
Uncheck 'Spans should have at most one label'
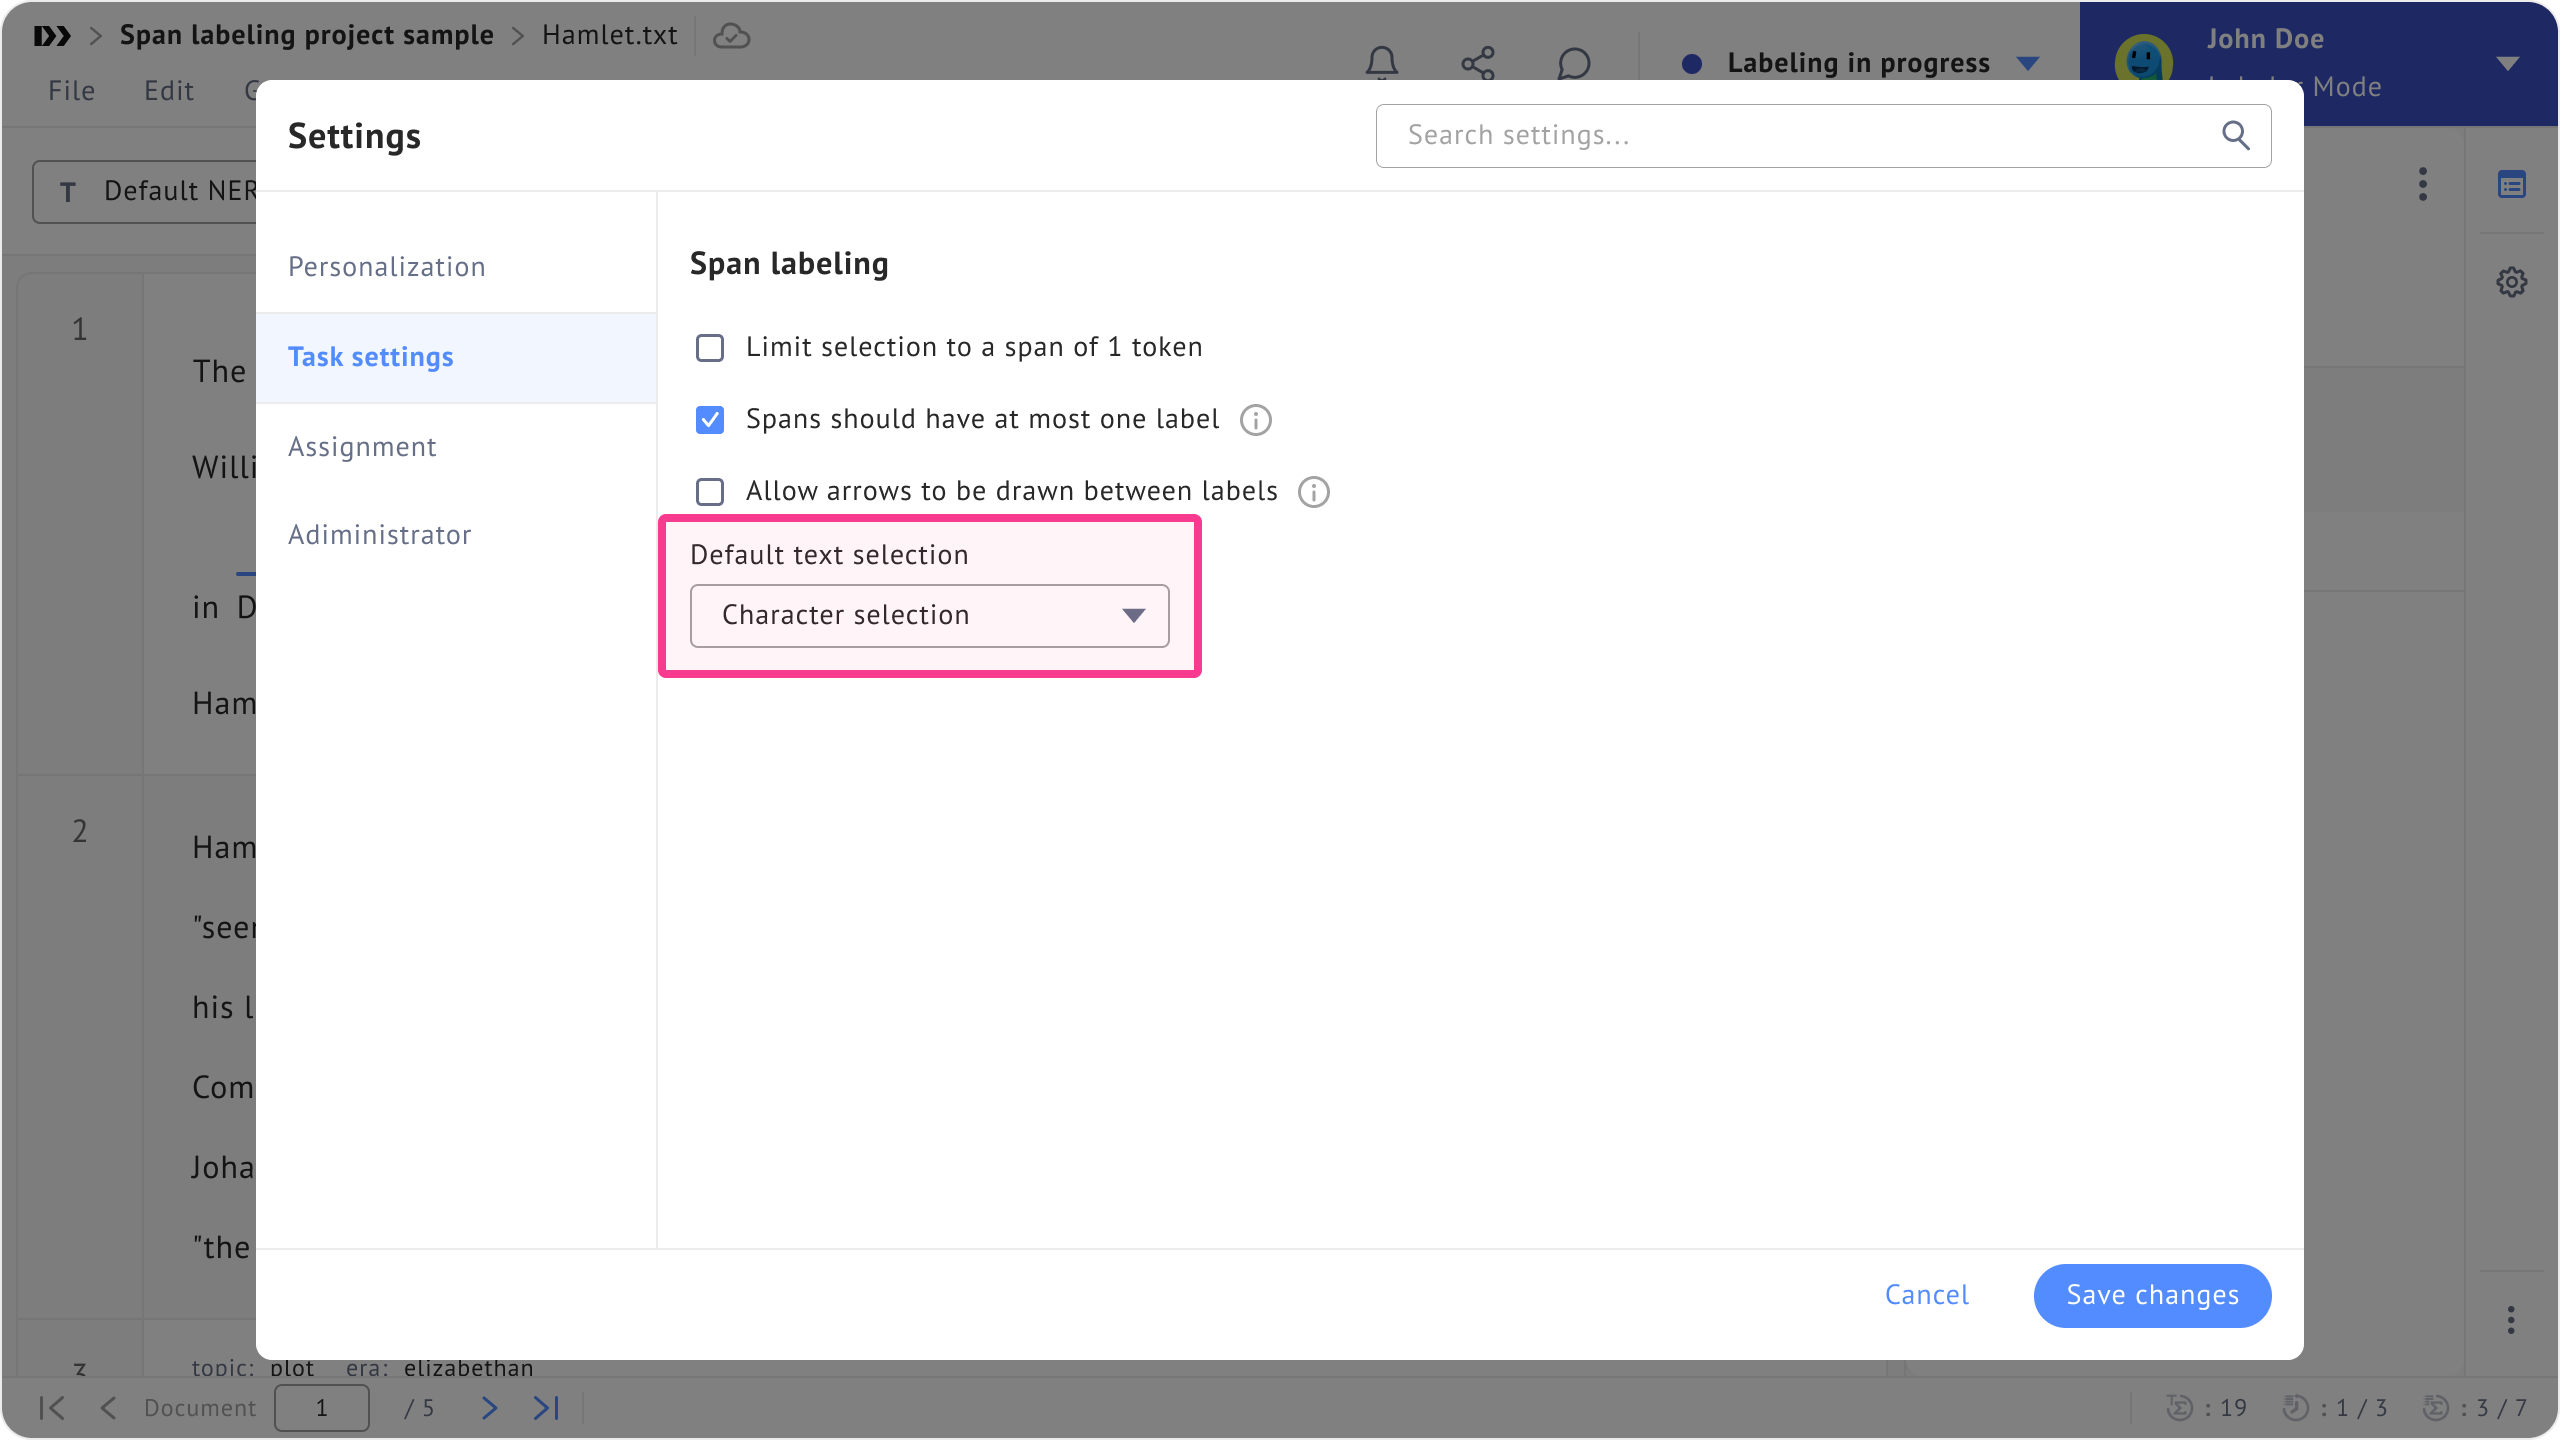point(710,420)
